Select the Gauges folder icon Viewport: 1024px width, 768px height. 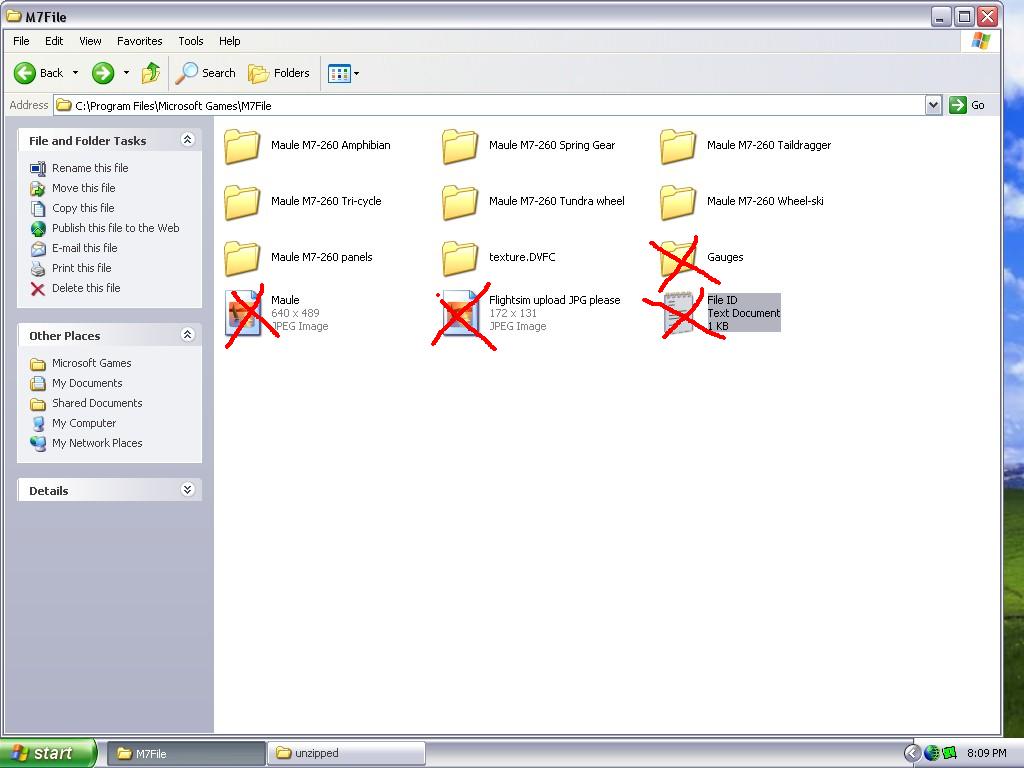[678, 259]
